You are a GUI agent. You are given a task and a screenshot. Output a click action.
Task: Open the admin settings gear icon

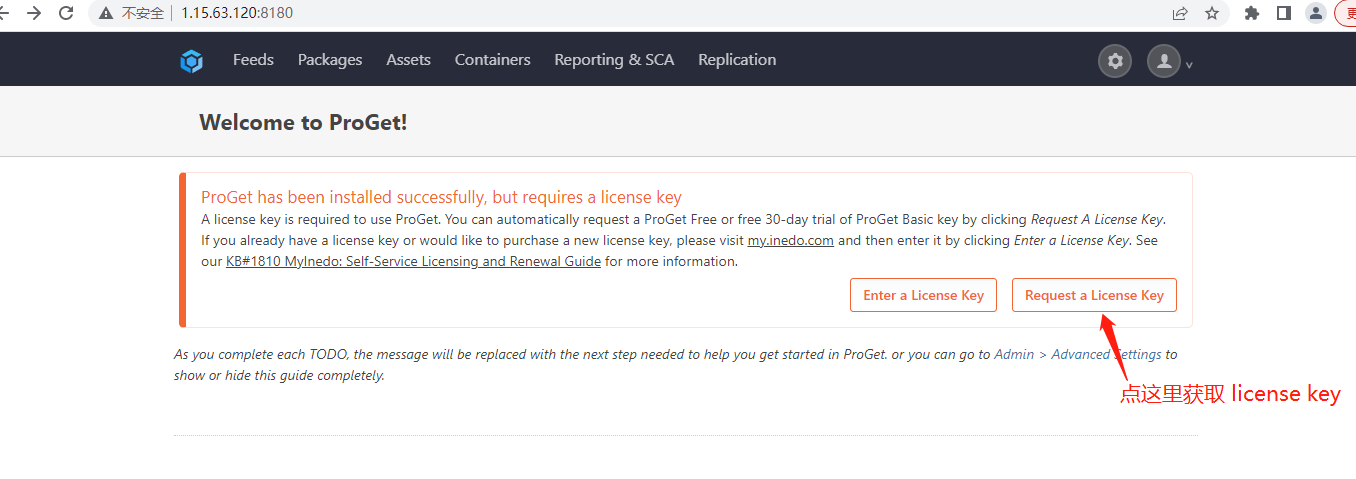pyautogui.click(x=1115, y=61)
